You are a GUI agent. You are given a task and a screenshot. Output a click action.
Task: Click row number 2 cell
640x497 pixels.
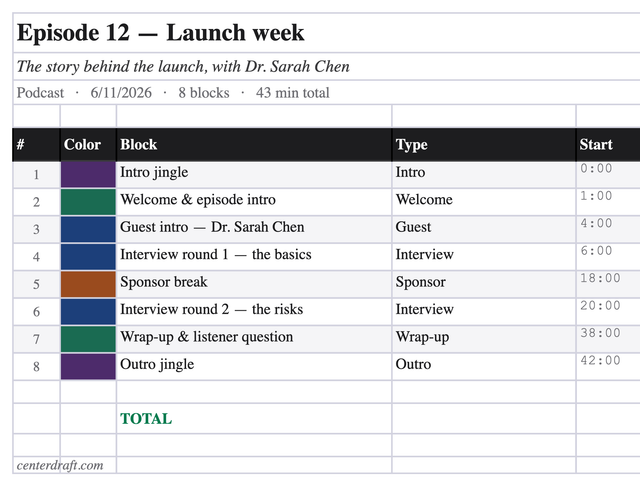(36, 202)
